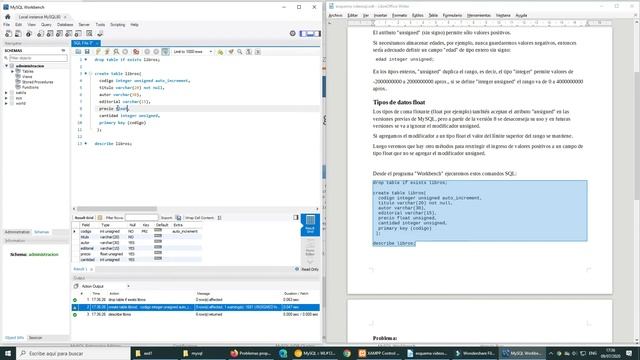Toggle Wrap Cell Content icon

pos(220,218)
